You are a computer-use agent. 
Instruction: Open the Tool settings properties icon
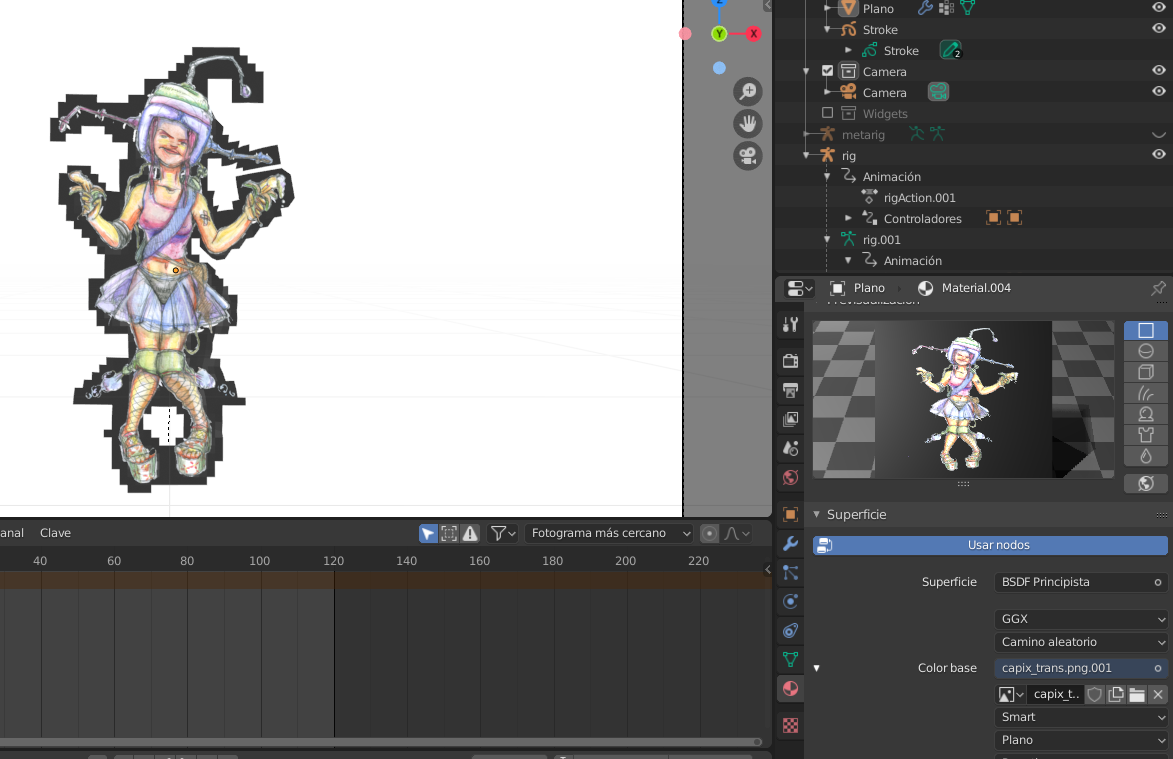click(x=790, y=325)
